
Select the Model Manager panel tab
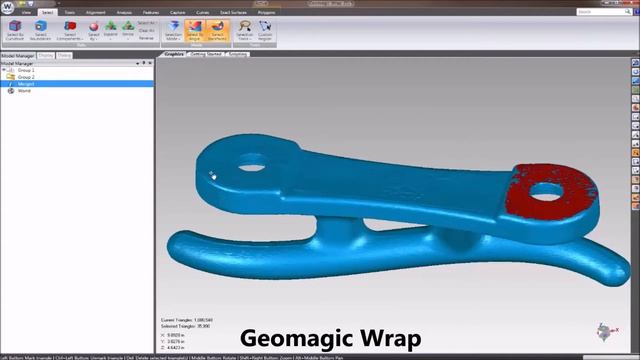click(x=18, y=56)
